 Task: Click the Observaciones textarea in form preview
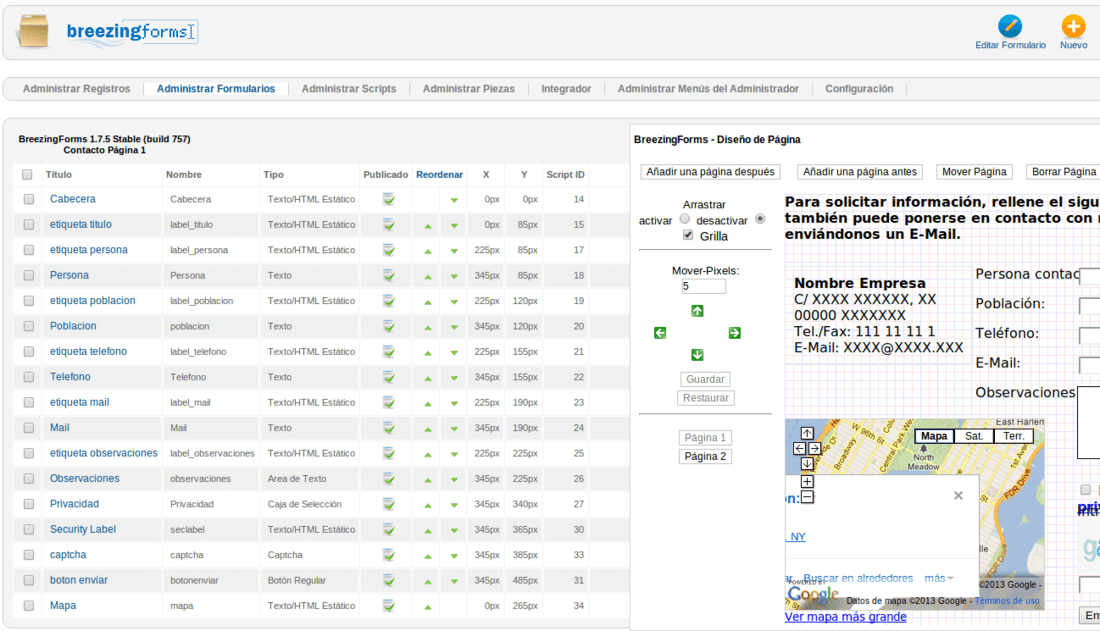pos(1088,423)
